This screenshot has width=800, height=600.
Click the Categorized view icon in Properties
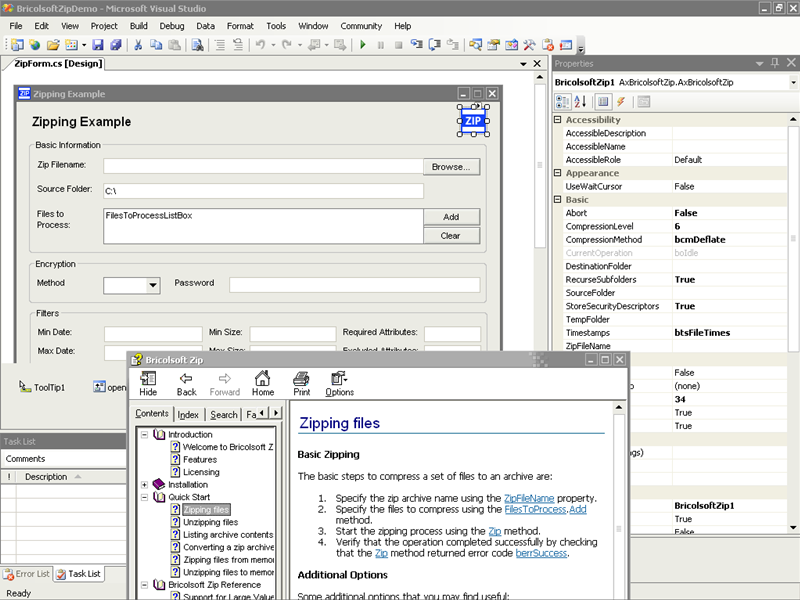pos(562,102)
